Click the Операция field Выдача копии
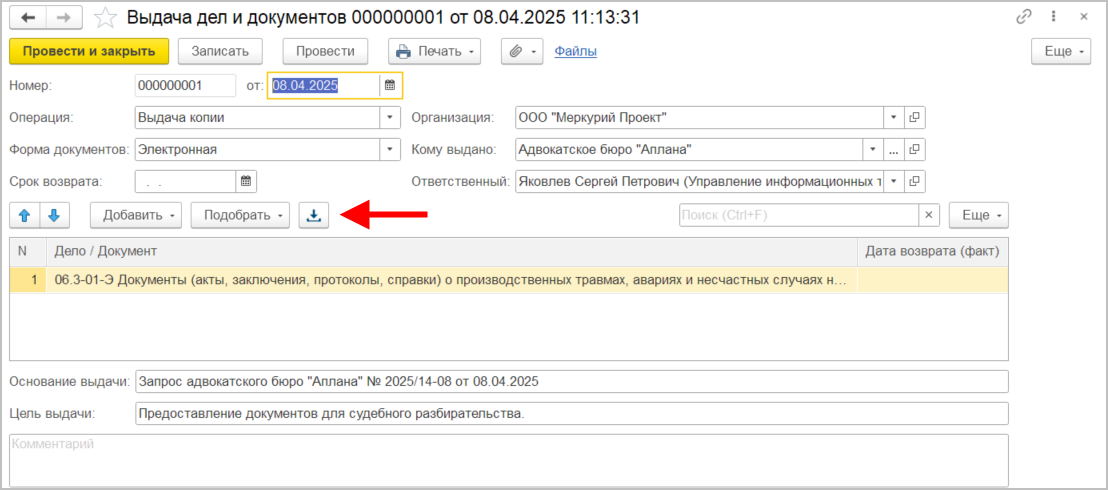 pos(257,117)
